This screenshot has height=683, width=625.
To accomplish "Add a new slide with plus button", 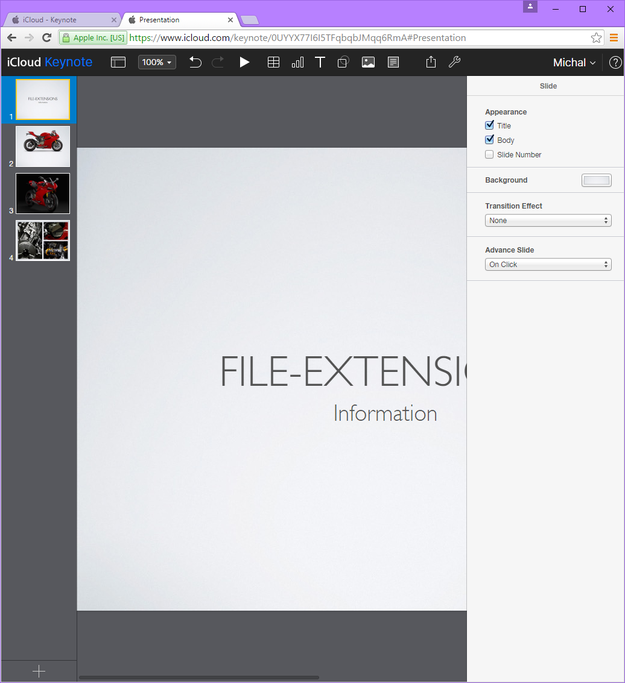I will click(39, 671).
